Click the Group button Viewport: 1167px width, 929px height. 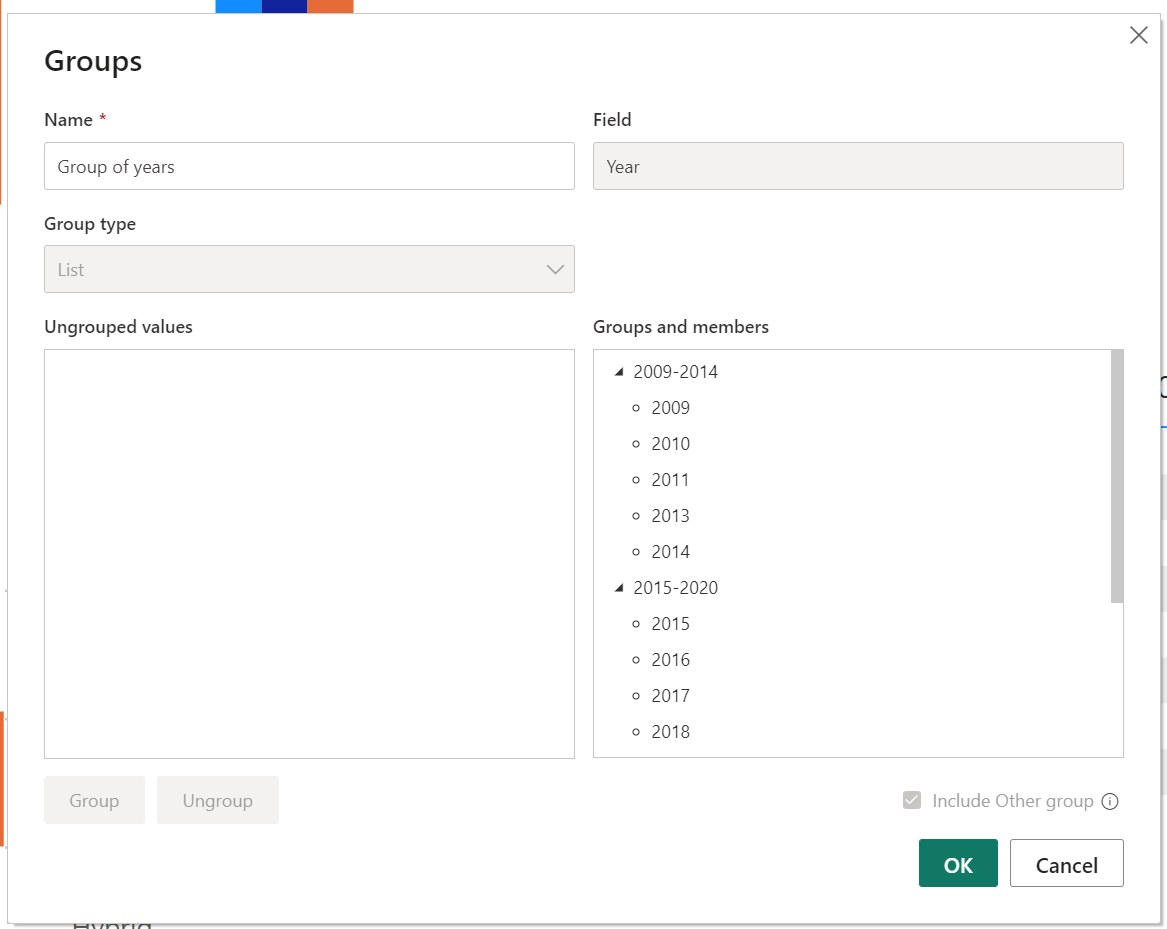pos(95,800)
